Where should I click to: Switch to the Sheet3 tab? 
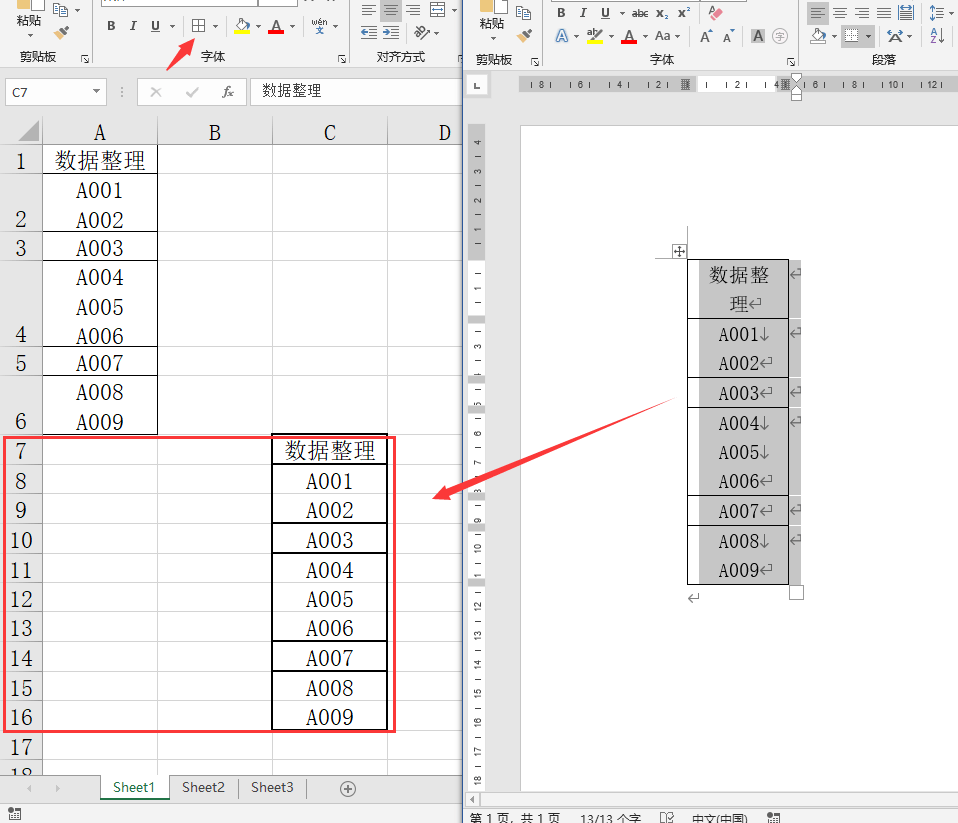(272, 788)
